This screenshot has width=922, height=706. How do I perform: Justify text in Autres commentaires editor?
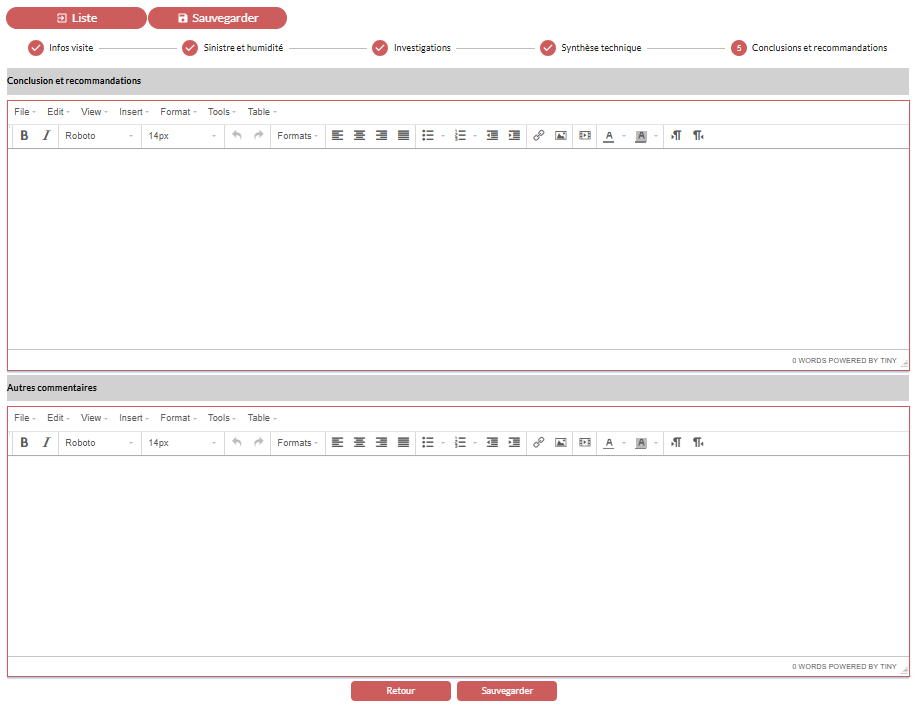pyautogui.click(x=403, y=443)
